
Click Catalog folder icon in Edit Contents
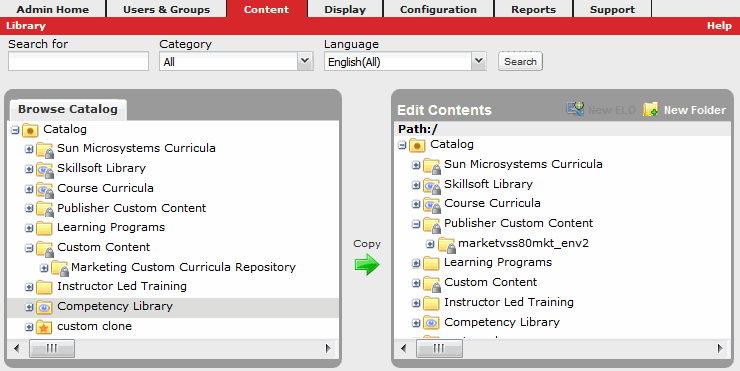(417, 145)
